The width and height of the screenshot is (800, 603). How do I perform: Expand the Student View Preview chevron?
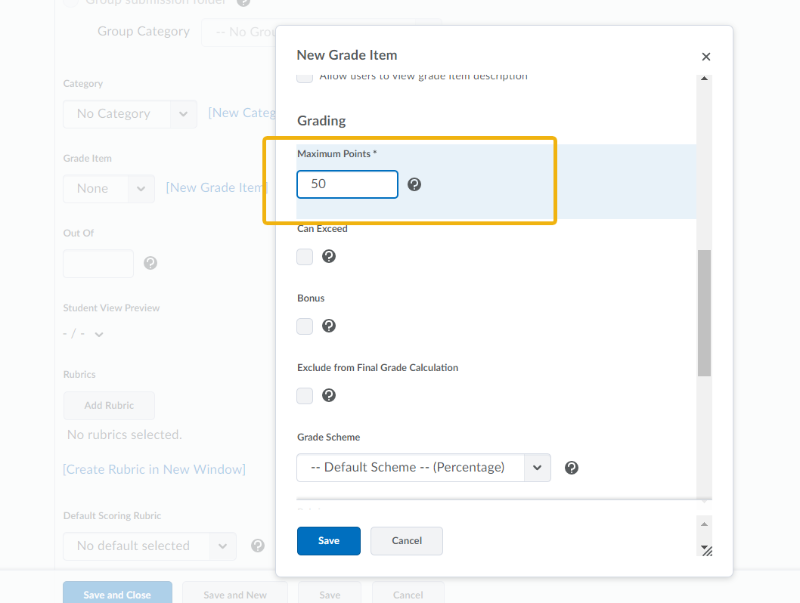click(99, 334)
